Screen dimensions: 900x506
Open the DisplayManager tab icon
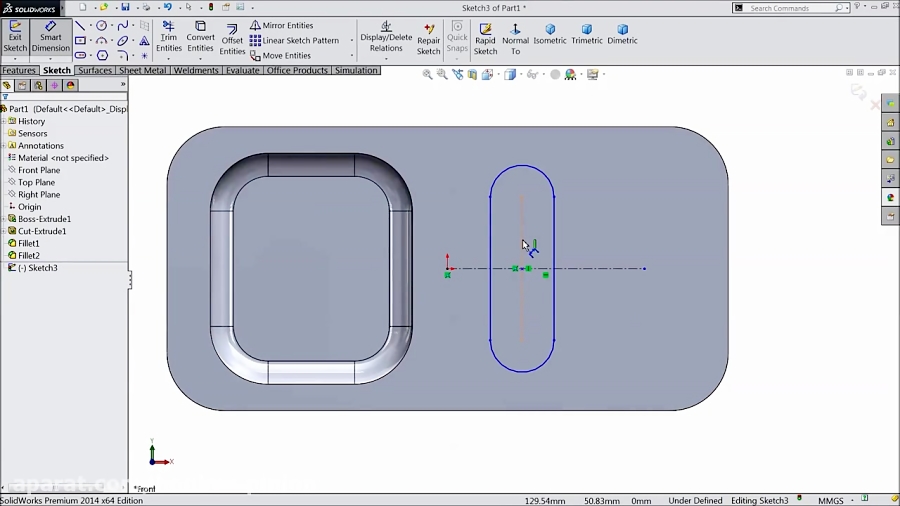[71, 85]
